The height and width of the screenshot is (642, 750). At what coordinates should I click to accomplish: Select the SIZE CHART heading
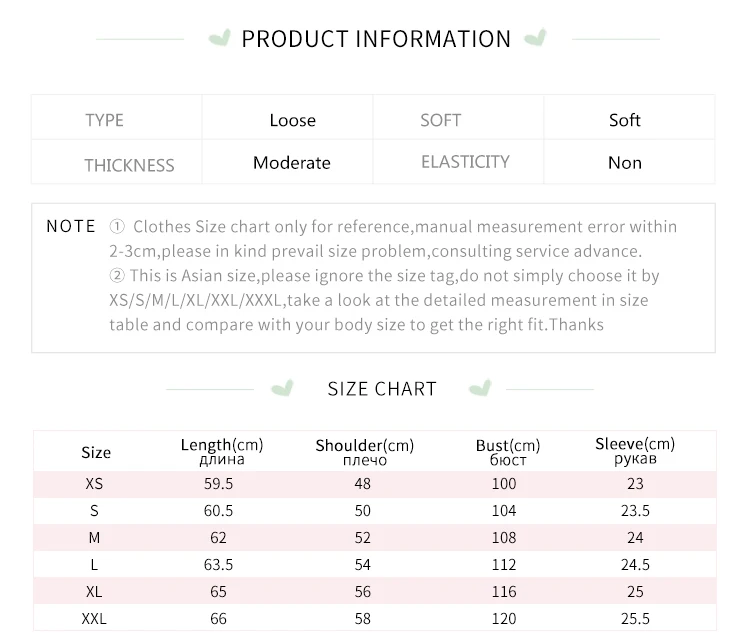[382, 389]
